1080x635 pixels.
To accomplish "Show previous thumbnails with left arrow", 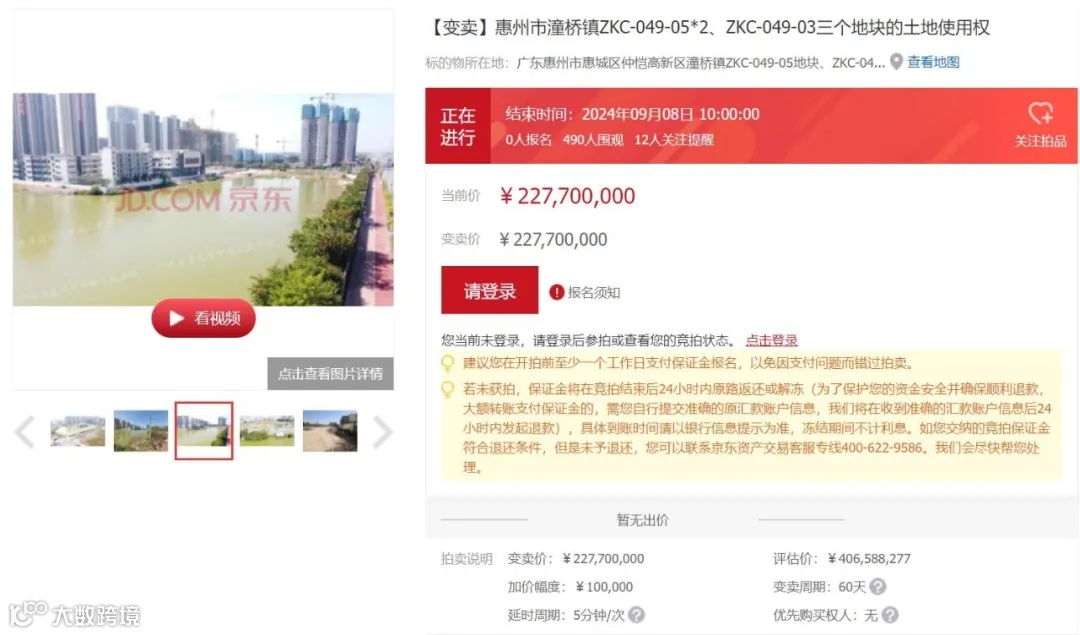I will [25, 432].
